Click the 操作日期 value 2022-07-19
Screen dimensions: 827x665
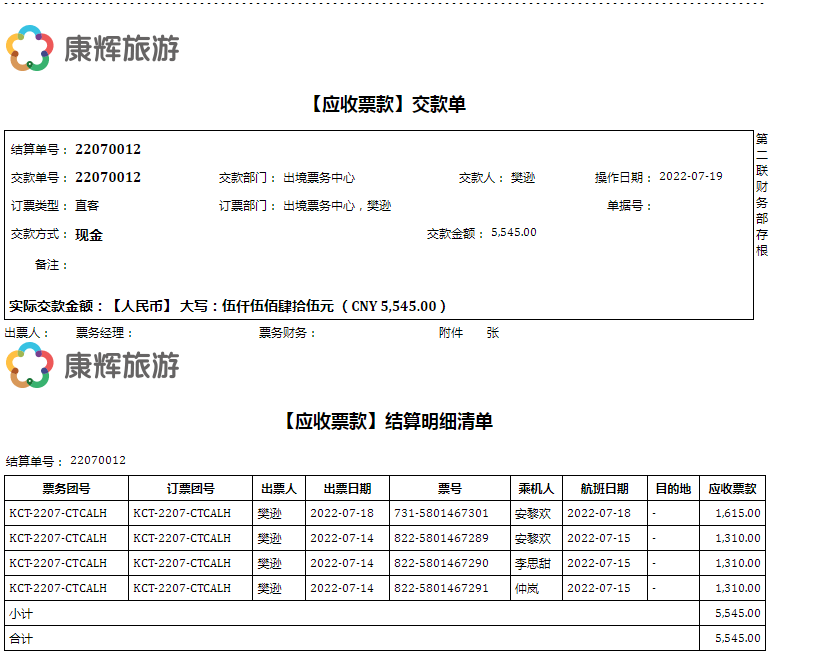690,177
